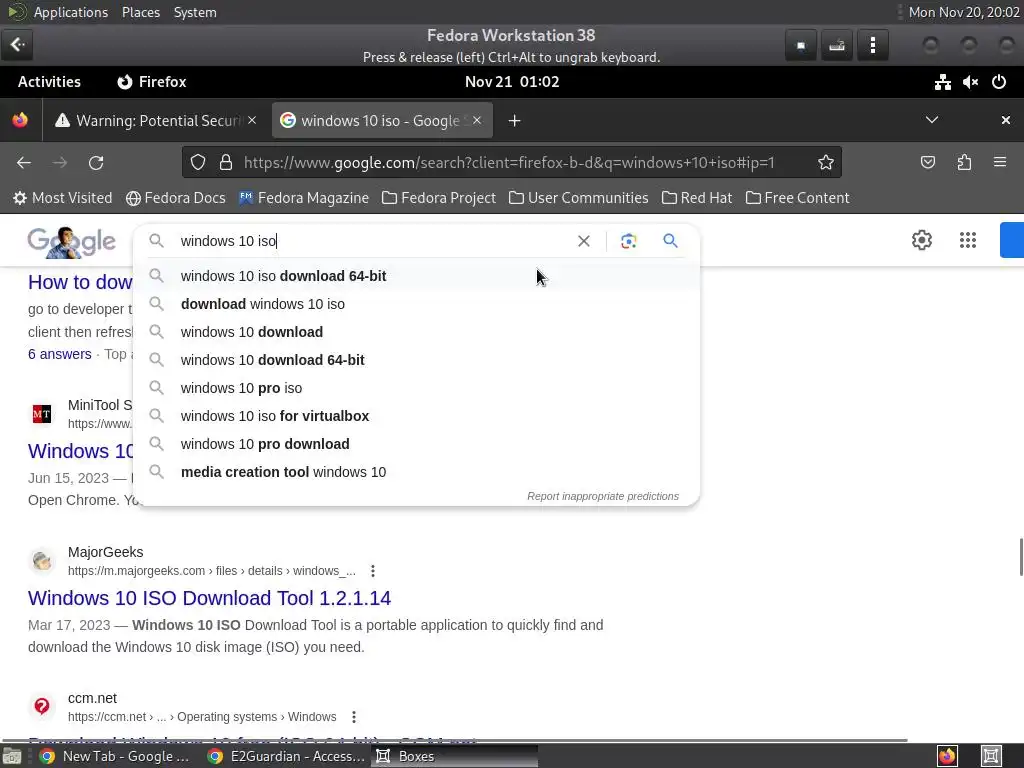Open Firefox app menu in GNOME bar
1024x768 pixels.
coord(152,82)
